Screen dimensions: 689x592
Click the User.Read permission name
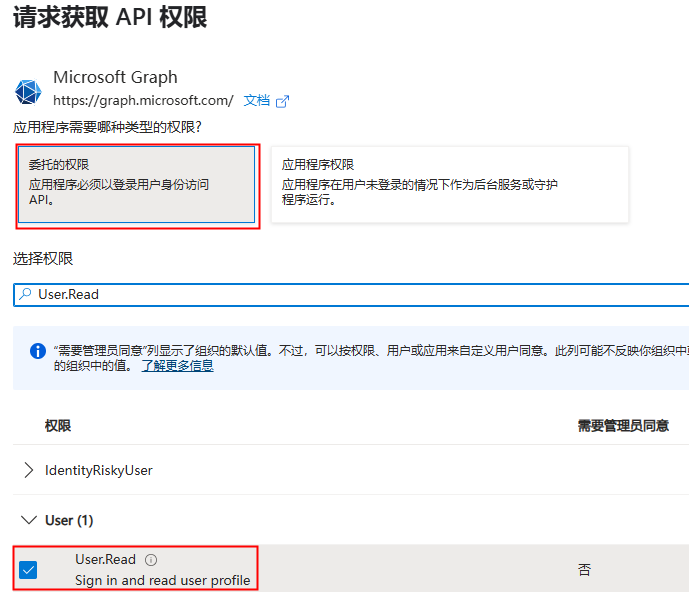(x=105, y=559)
